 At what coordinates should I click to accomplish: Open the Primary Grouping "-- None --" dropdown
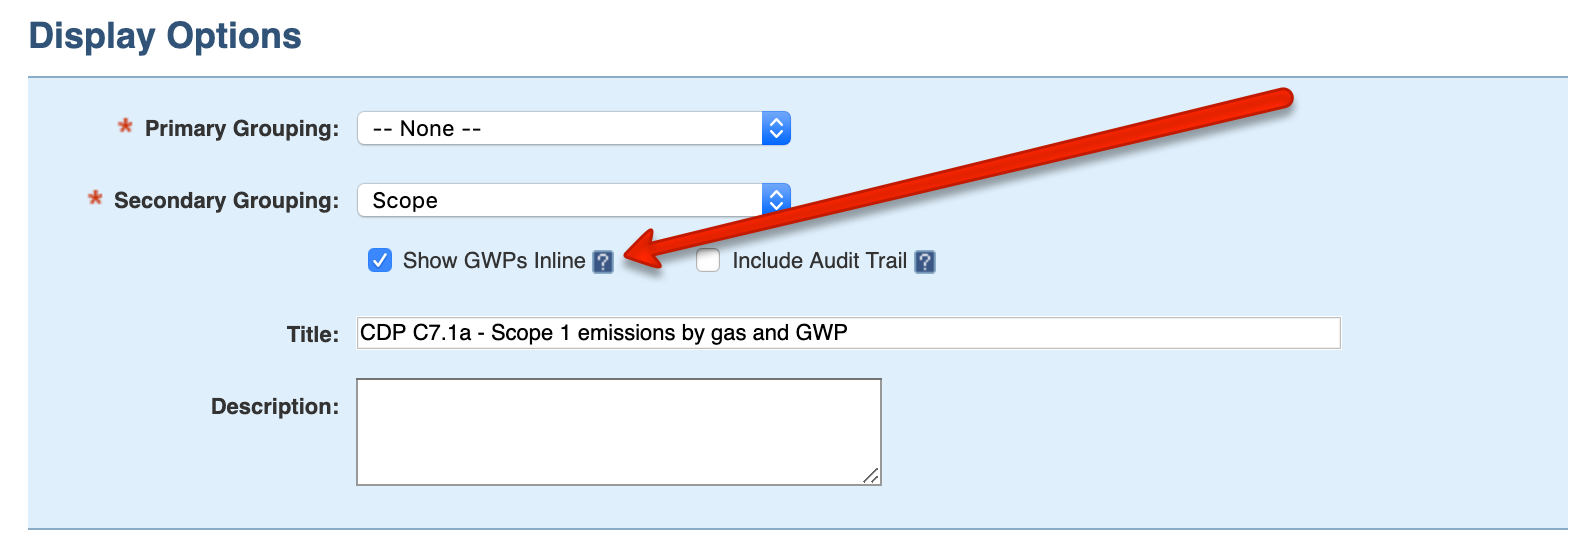pos(560,129)
